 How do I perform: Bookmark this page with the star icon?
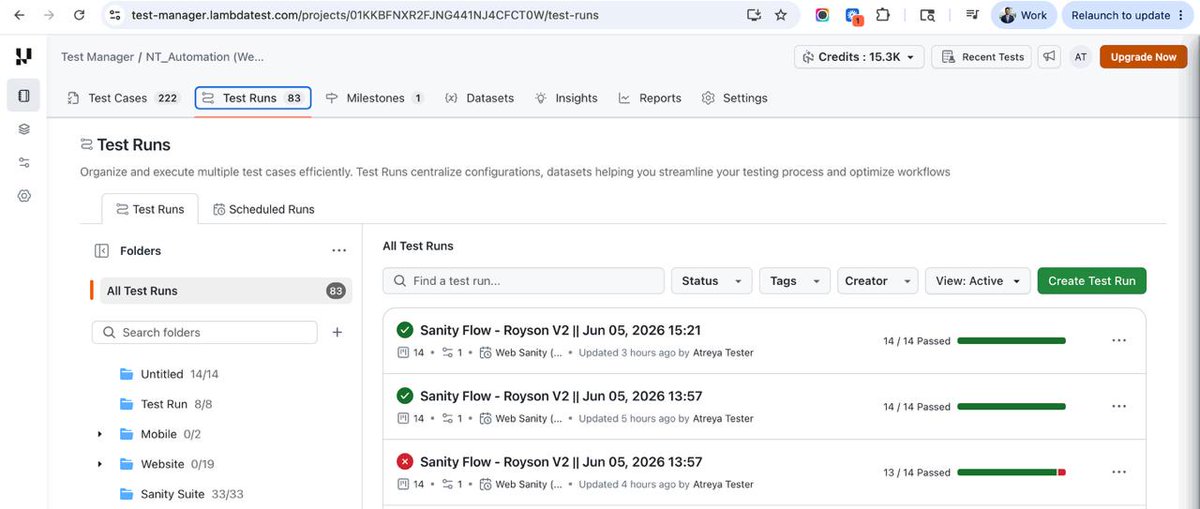tap(781, 15)
